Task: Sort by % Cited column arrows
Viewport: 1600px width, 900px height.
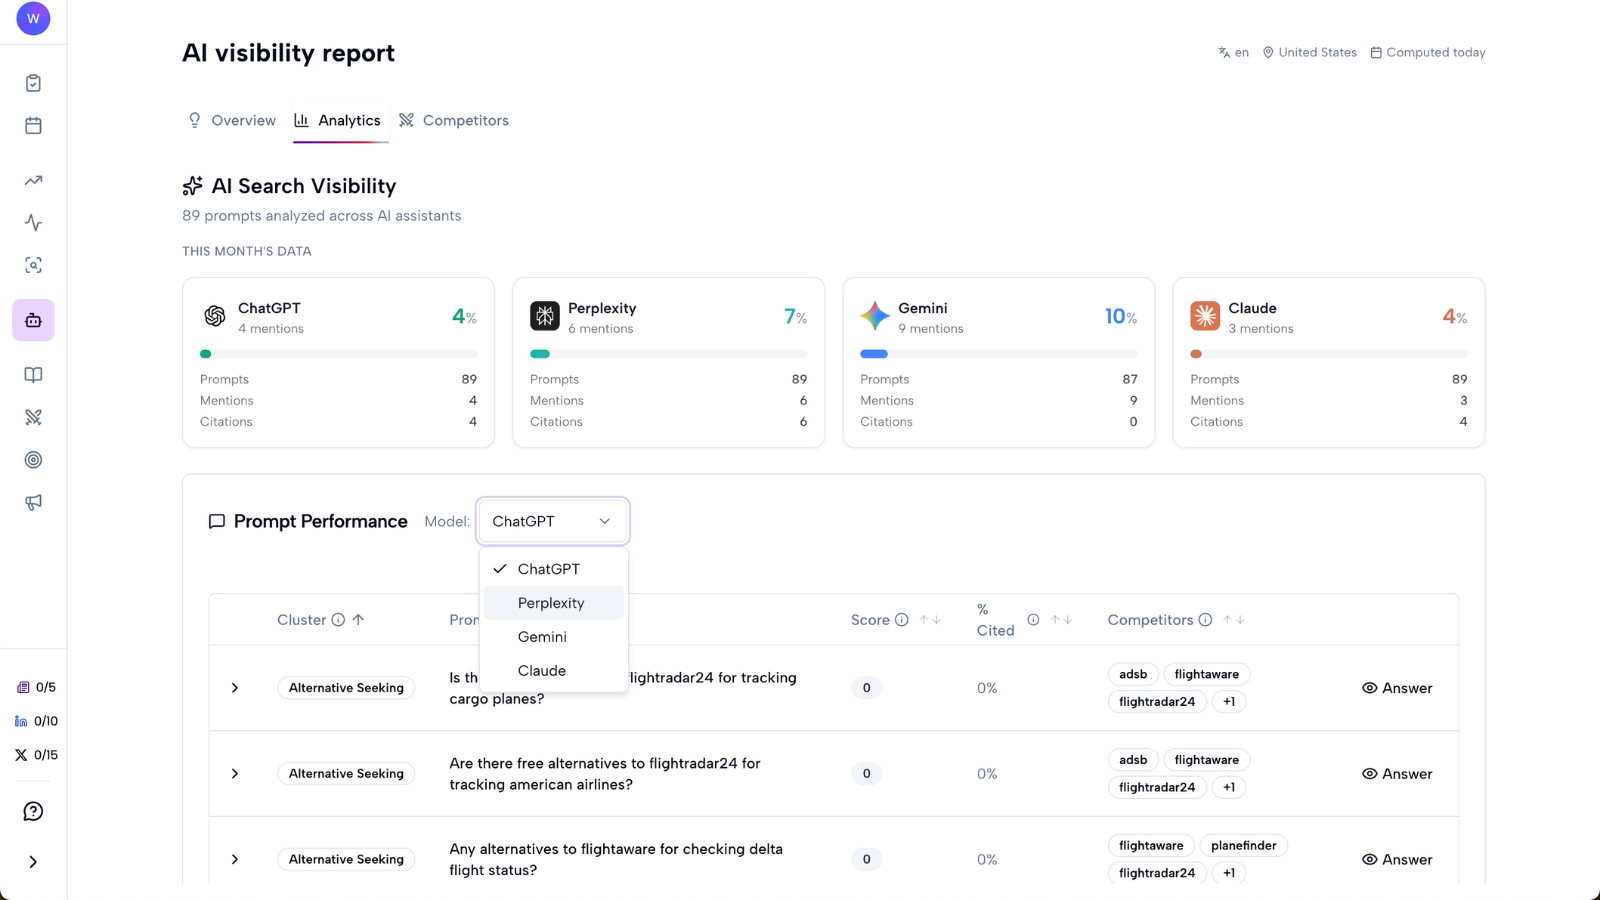Action: (x=1061, y=620)
